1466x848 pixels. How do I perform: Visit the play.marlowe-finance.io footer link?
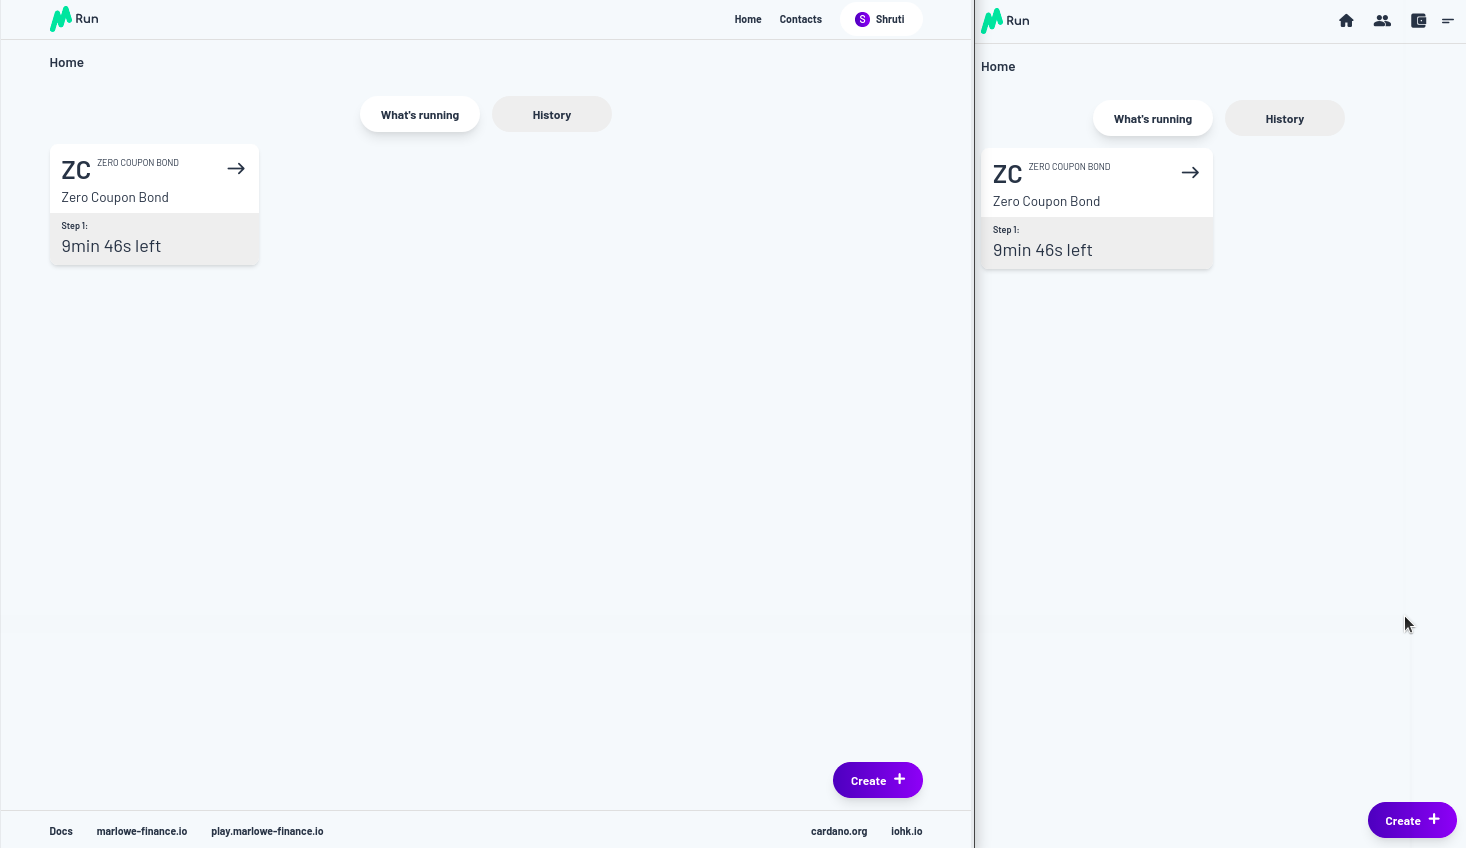(267, 831)
